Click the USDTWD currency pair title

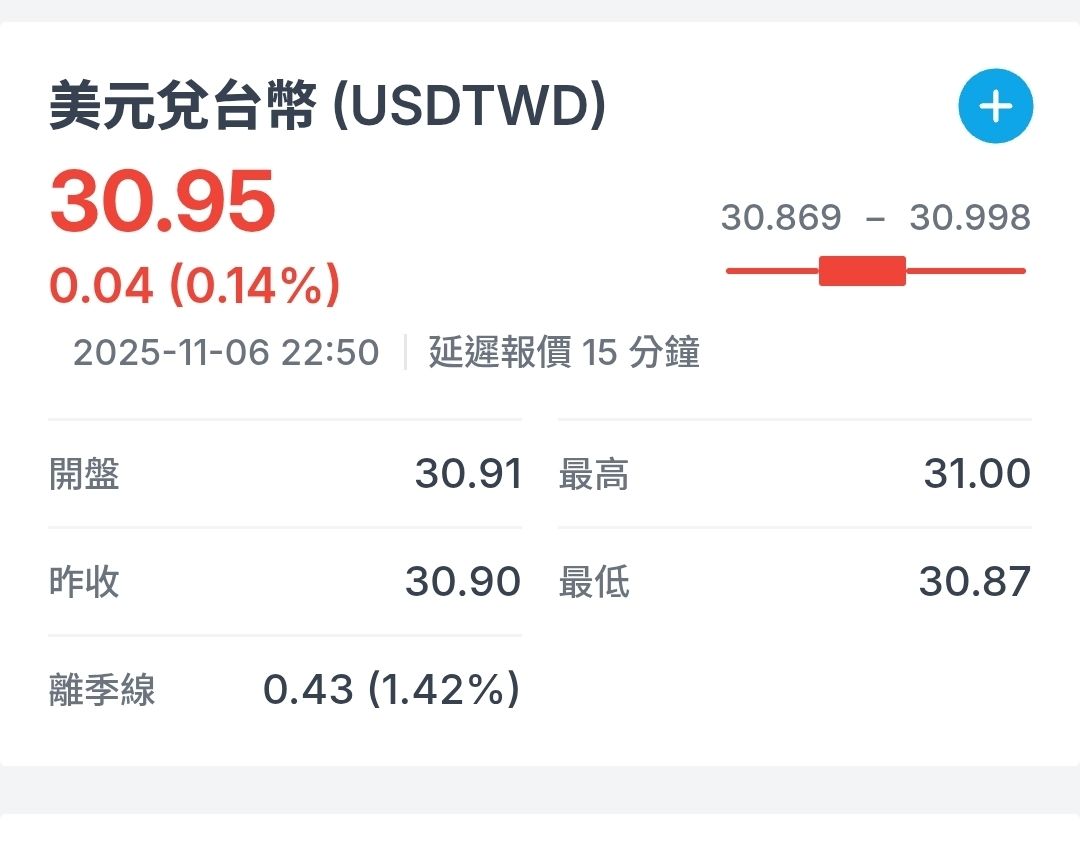click(x=327, y=107)
